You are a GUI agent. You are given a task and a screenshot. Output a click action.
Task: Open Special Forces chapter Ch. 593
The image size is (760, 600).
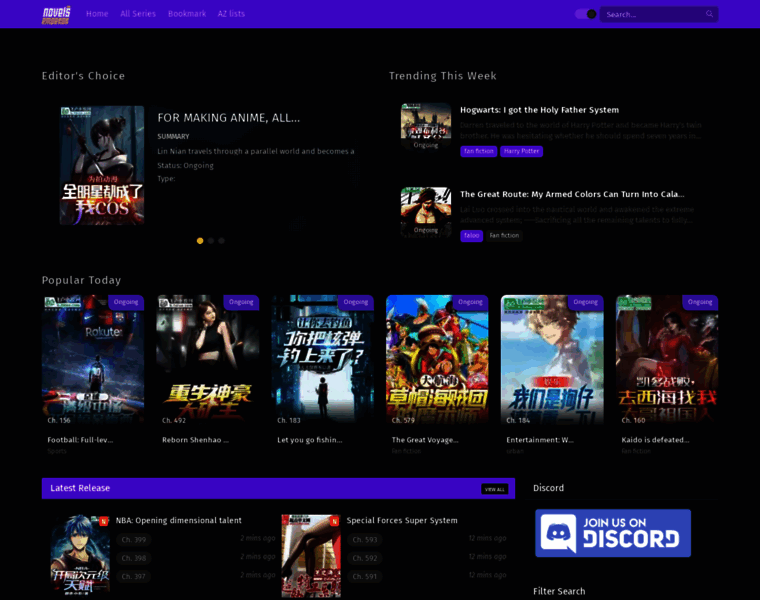364,540
